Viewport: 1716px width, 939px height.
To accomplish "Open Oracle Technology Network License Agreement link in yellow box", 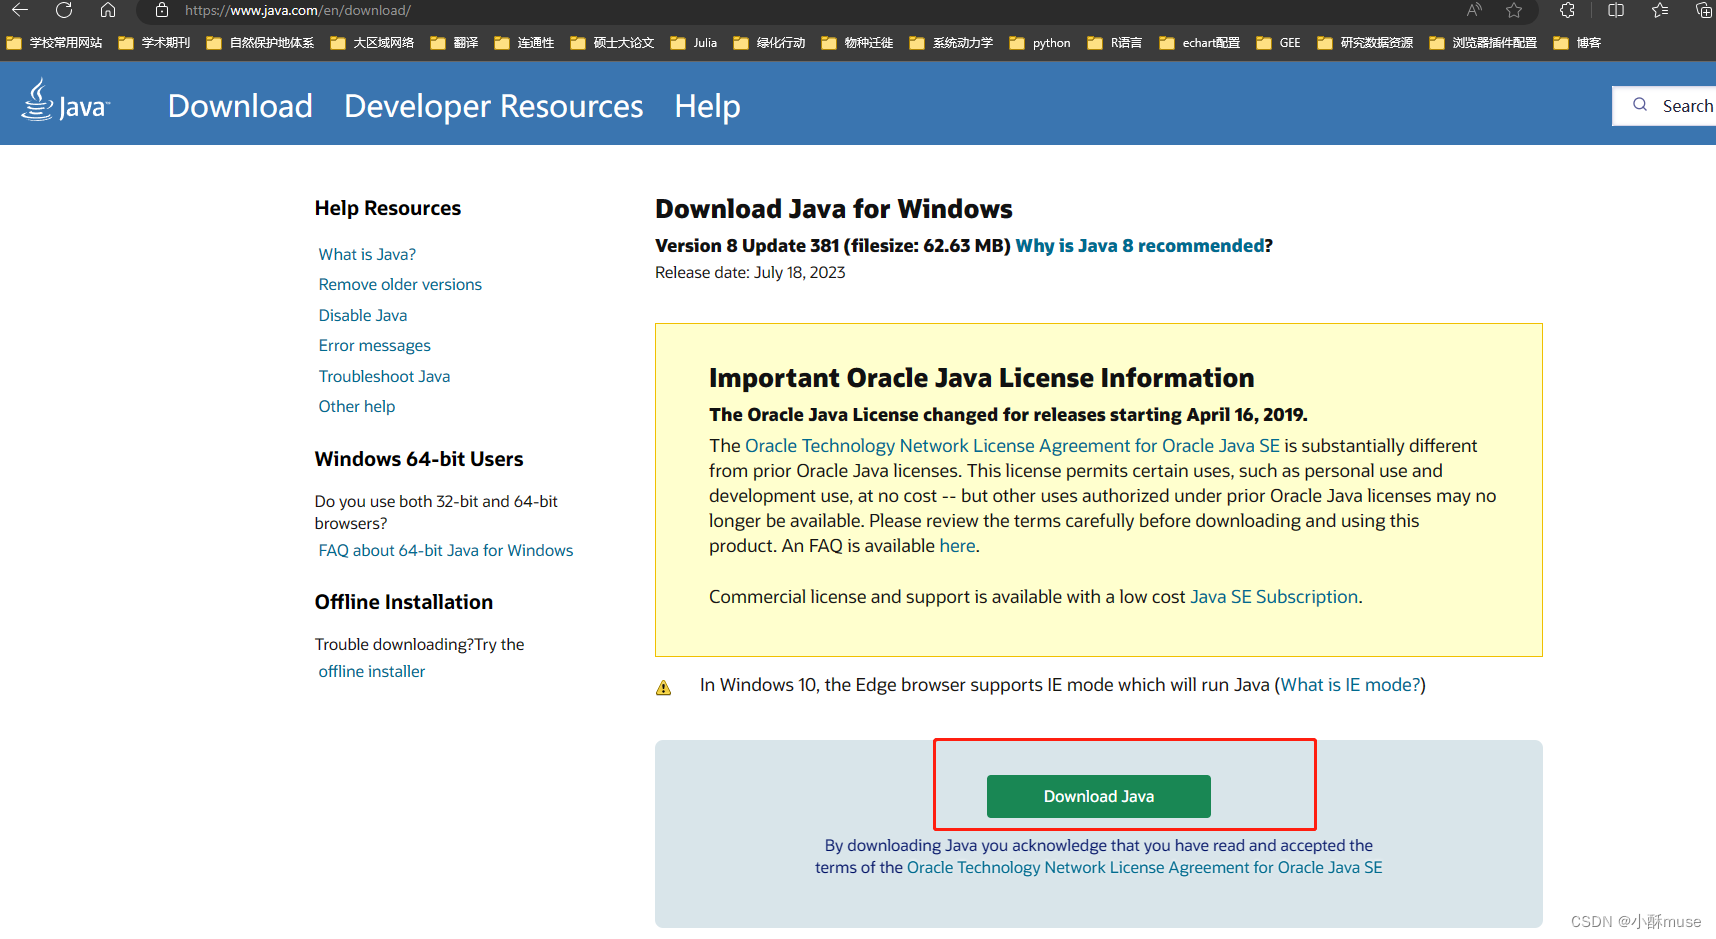I will 1012,445.
